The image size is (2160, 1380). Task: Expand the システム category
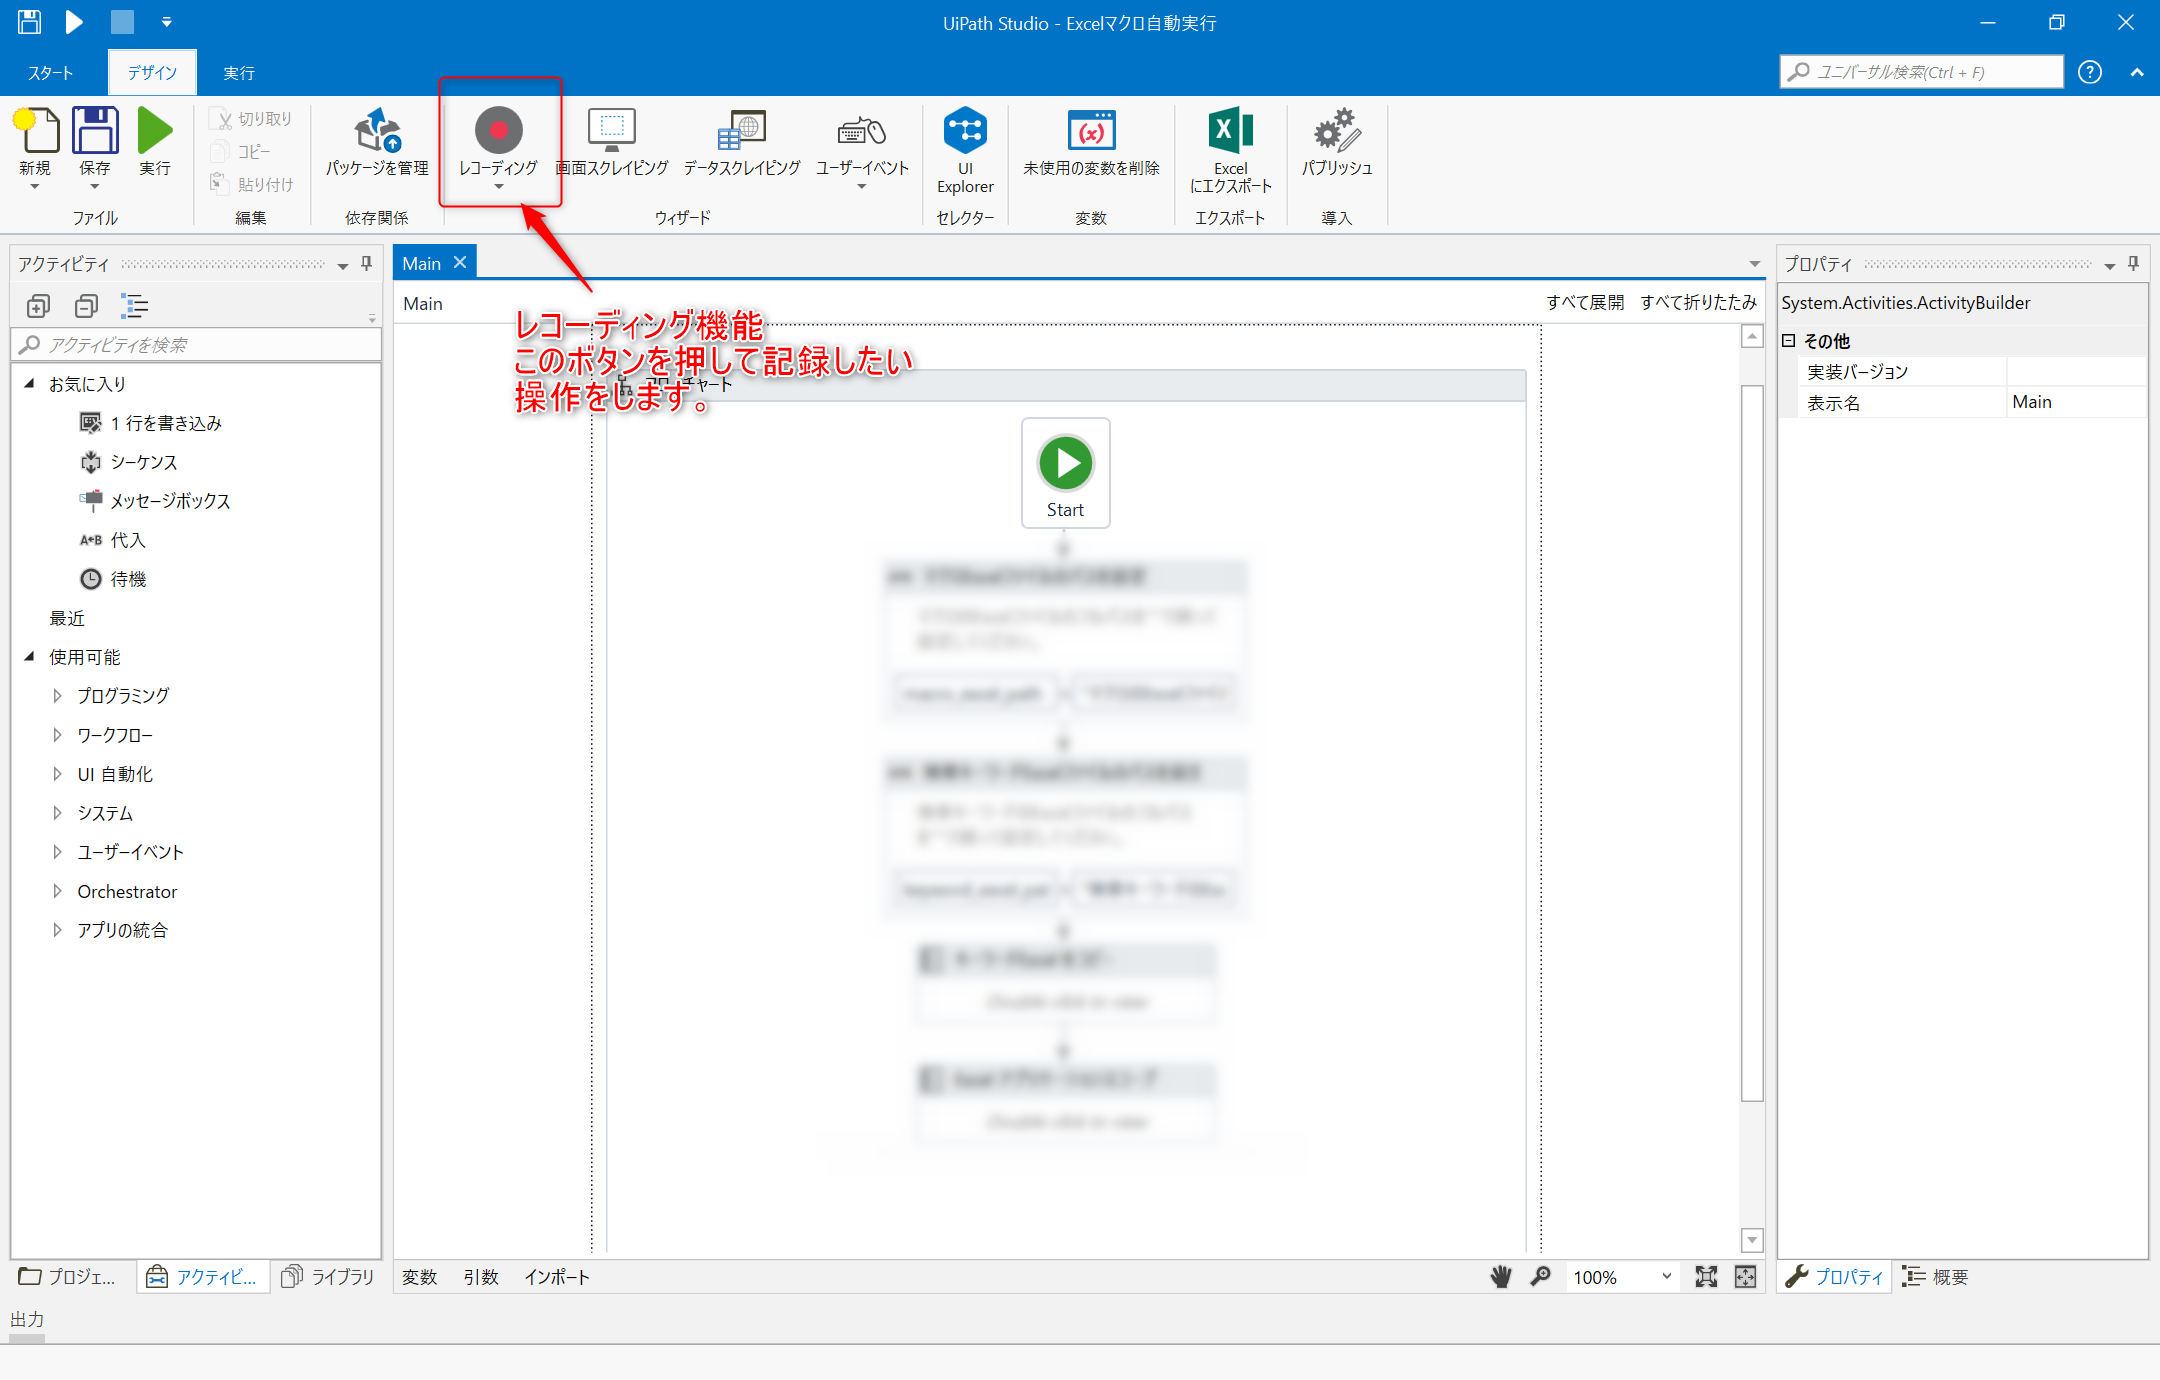pos(57,813)
